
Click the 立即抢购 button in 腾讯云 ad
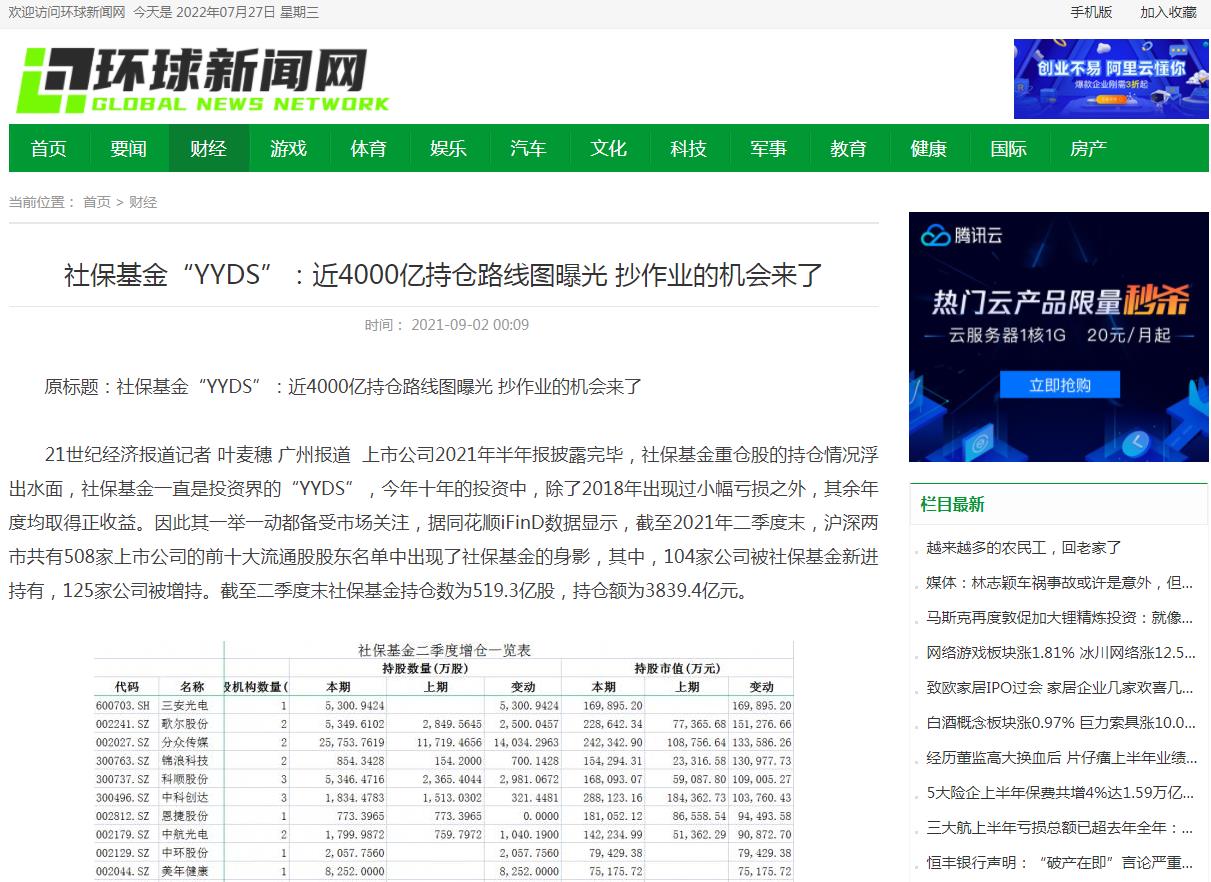(x=1060, y=385)
